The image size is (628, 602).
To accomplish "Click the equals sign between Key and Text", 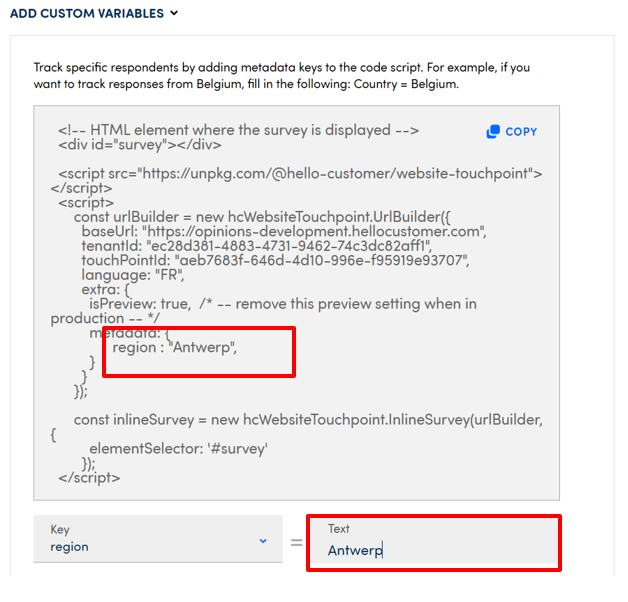I will click(296, 542).
